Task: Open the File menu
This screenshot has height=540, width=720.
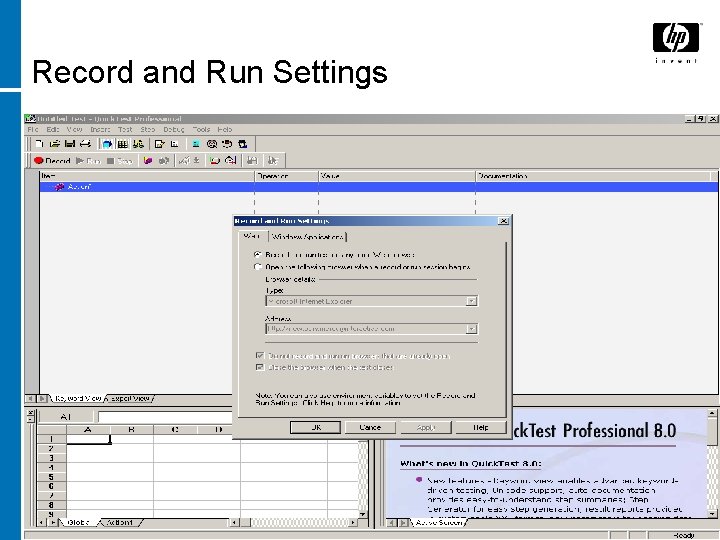Action: [x=33, y=129]
